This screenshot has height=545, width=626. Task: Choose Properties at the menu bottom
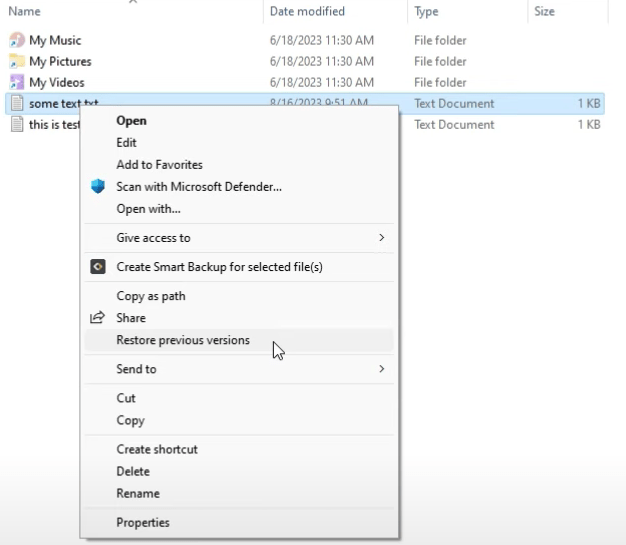pyautogui.click(x=143, y=522)
